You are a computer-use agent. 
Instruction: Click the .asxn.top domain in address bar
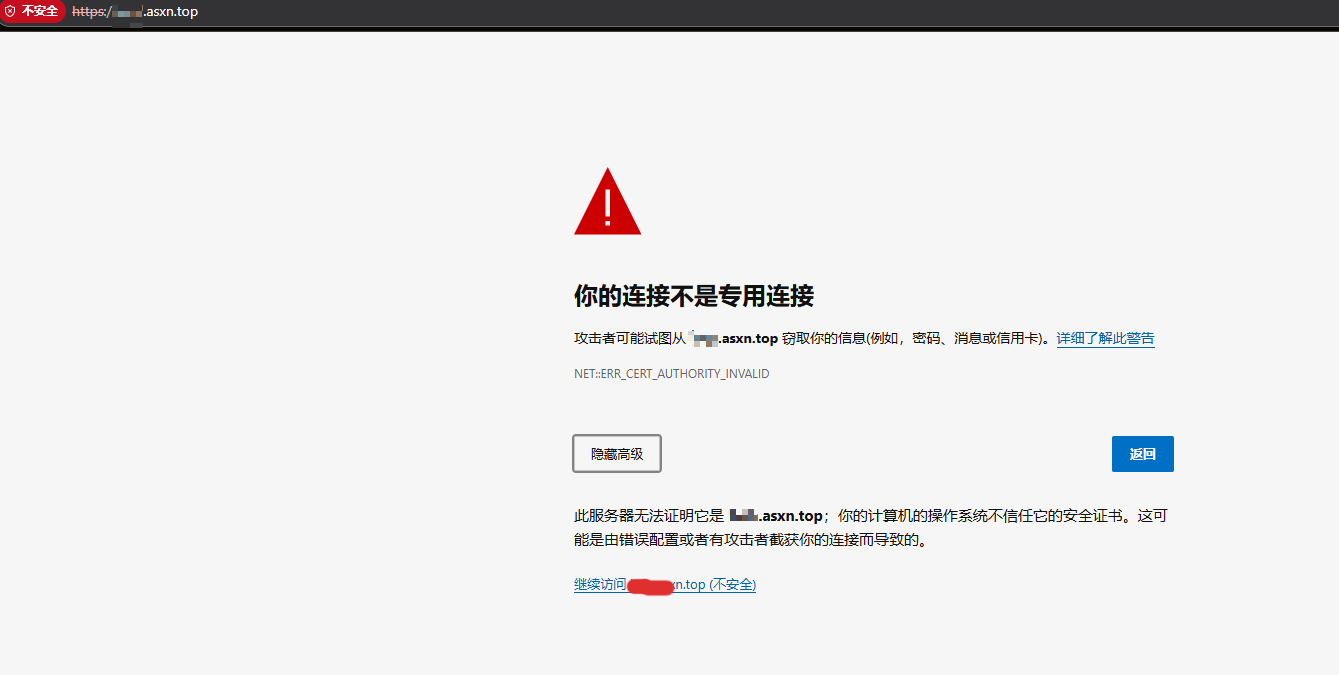coord(171,12)
